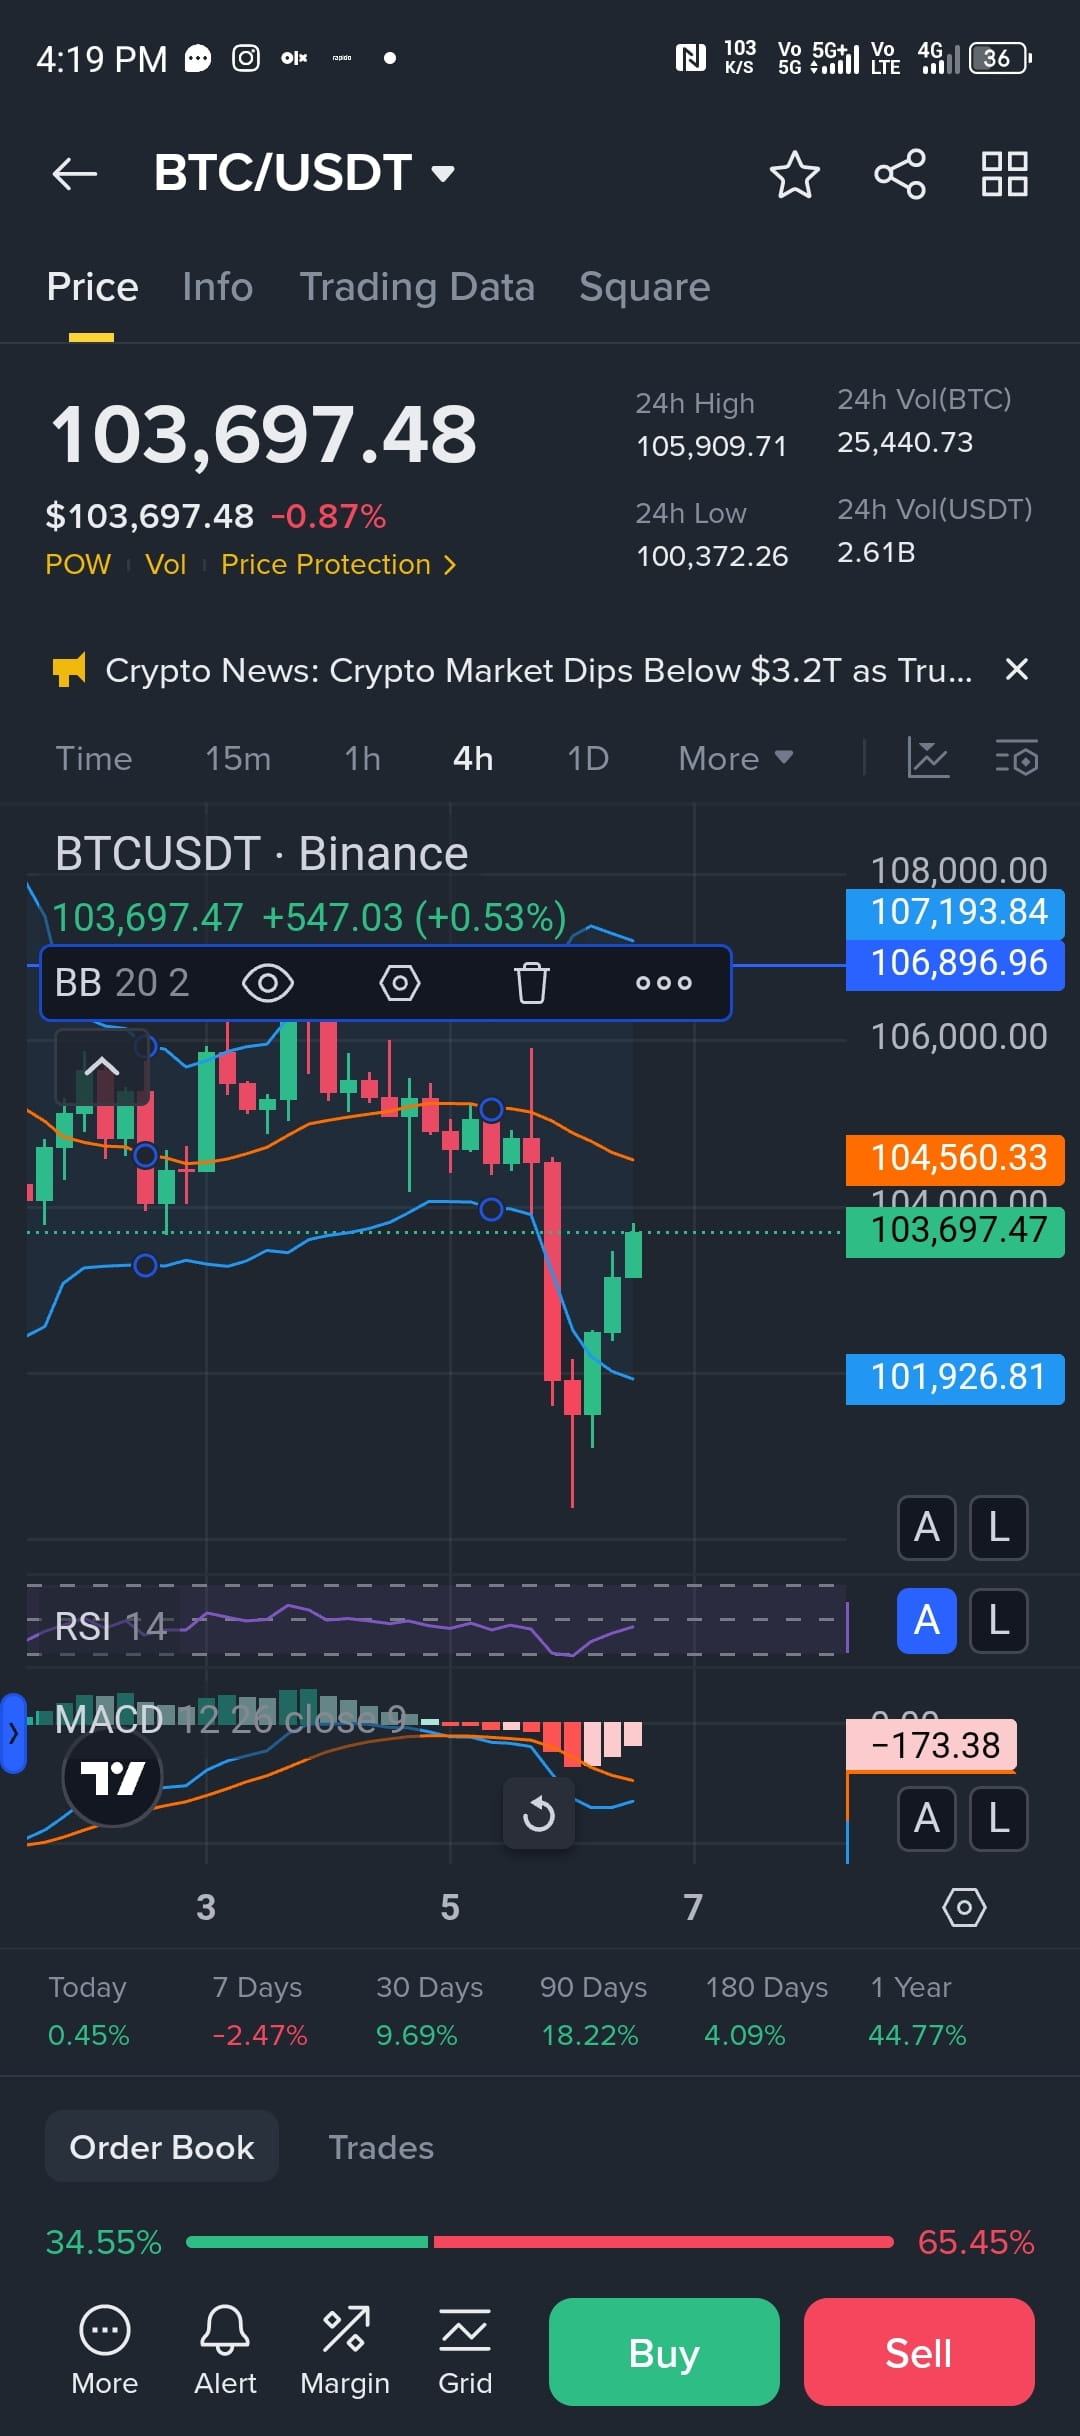The image size is (1080, 2436).
Task: Tap the MACD 12 26 close 9 label
Action: coord(230,1719)
